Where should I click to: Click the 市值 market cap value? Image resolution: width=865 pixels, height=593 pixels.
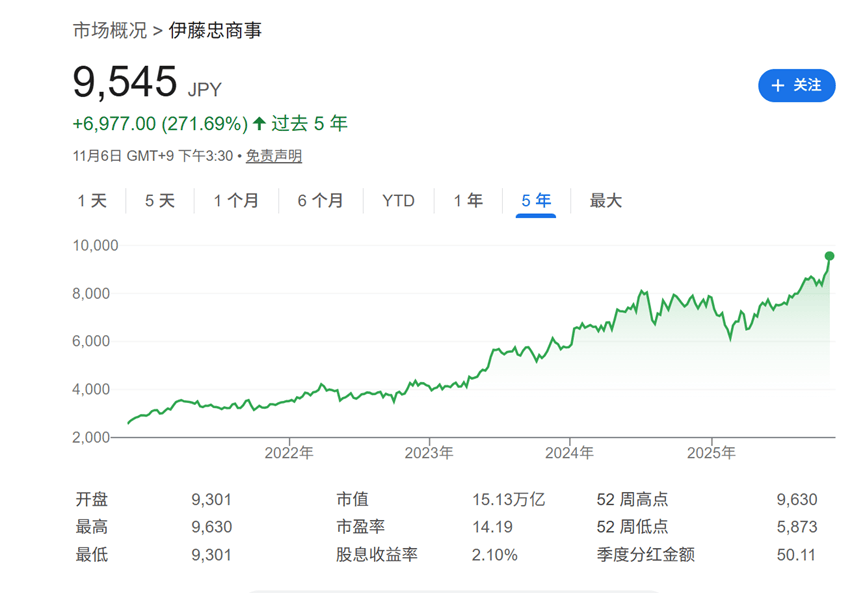[x=508, y=499]
